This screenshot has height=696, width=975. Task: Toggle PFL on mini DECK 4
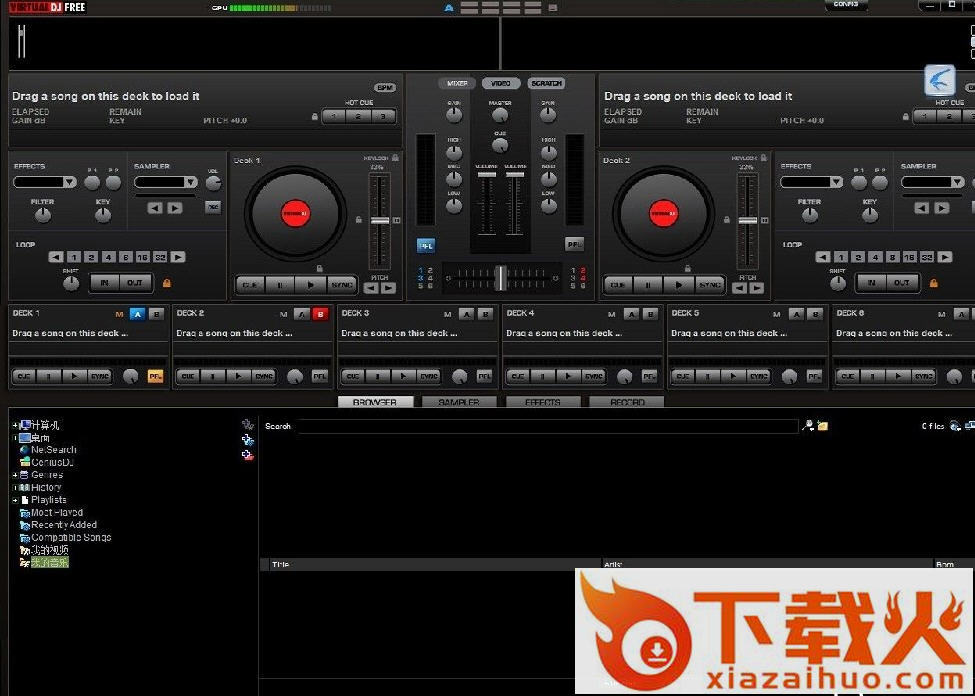649,376
